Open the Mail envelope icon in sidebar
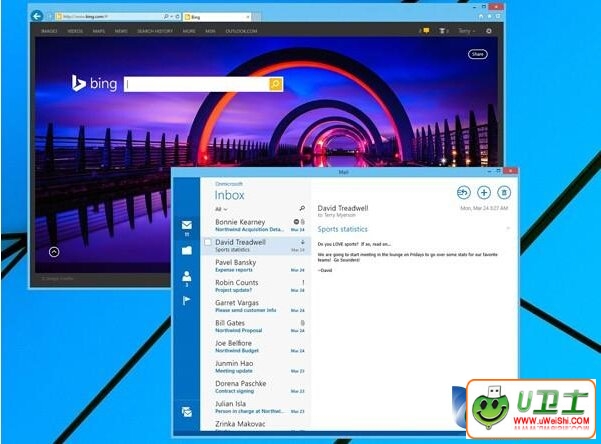601x444 pixels. point(187,225)
